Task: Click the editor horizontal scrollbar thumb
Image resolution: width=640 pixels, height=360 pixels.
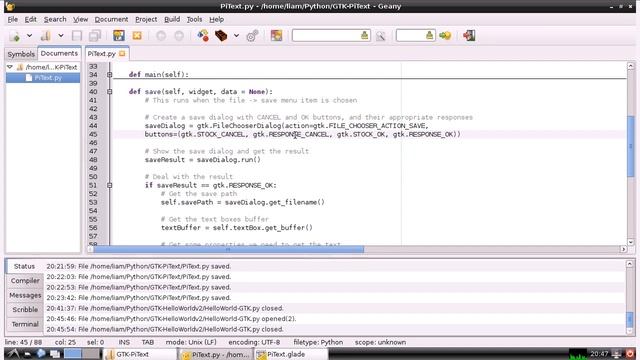Action: coord(229,249)
